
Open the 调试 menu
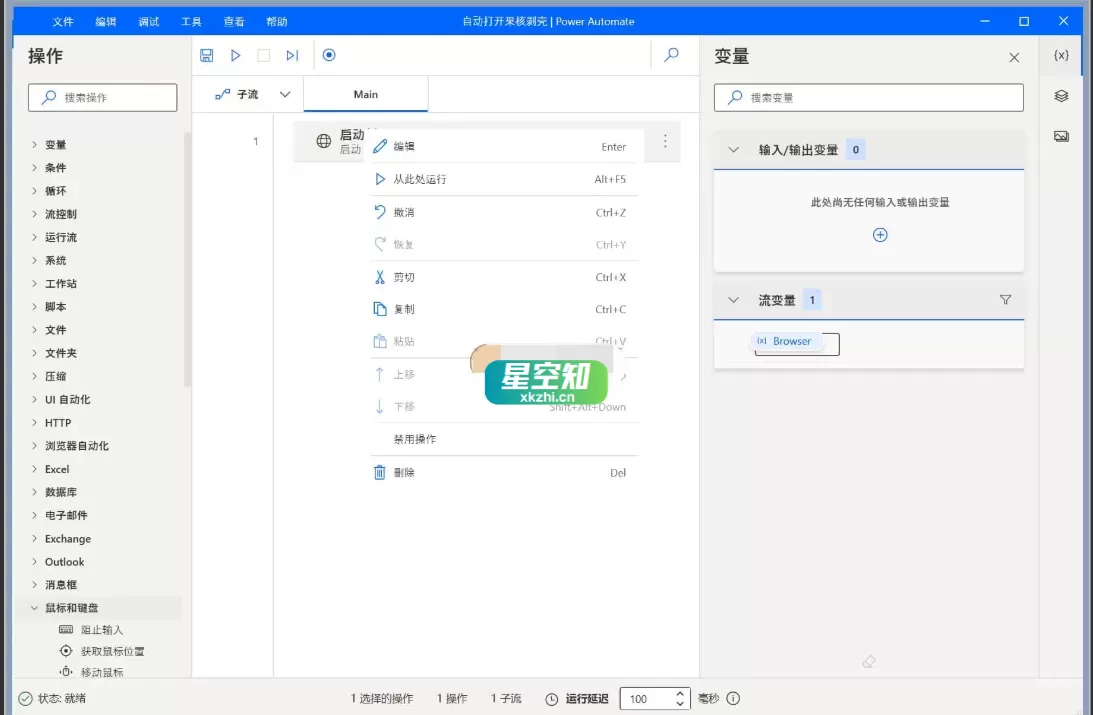coord(148,20)
